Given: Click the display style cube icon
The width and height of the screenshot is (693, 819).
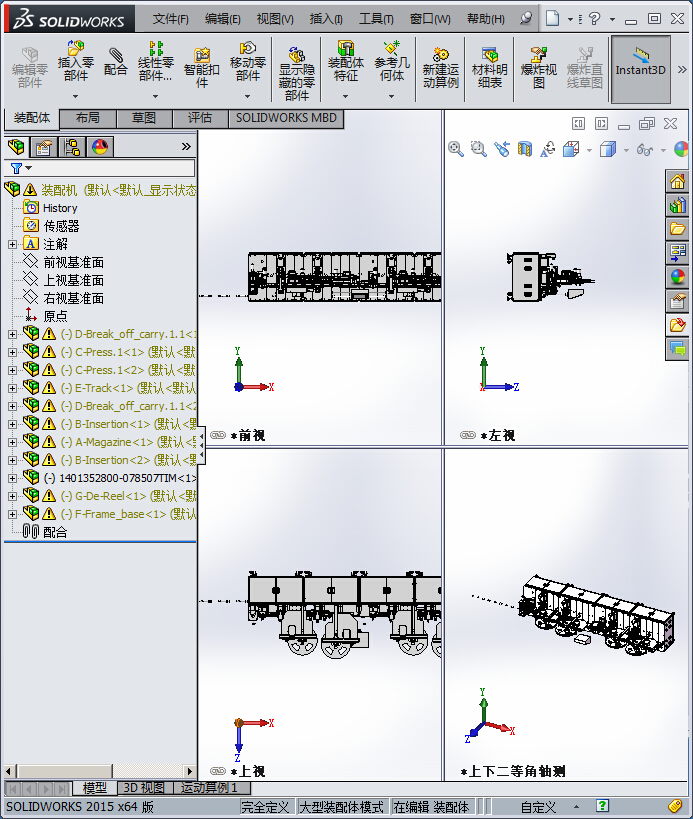Looking at the screenshot, I should pos(608,149).
